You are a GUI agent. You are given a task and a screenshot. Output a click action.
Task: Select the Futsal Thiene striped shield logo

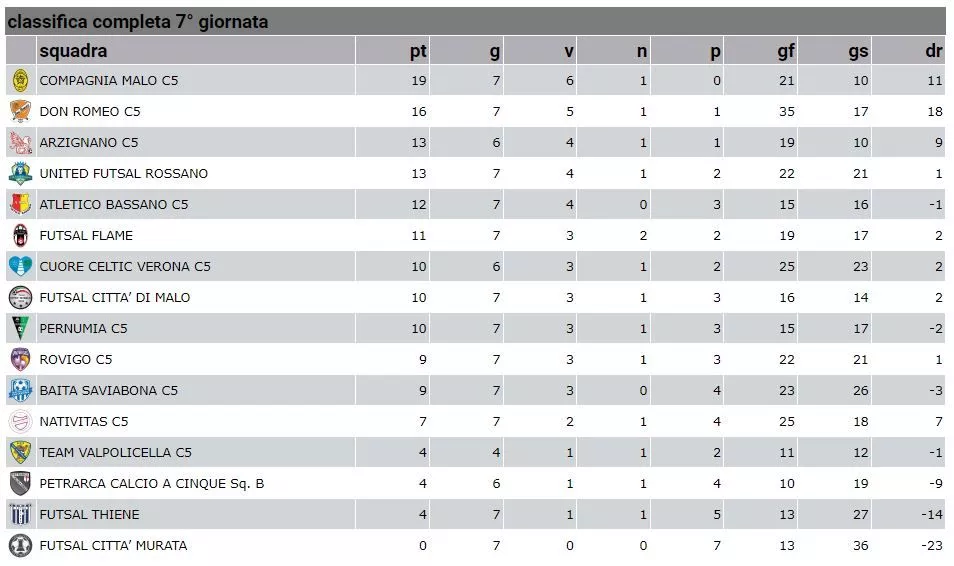21,514
